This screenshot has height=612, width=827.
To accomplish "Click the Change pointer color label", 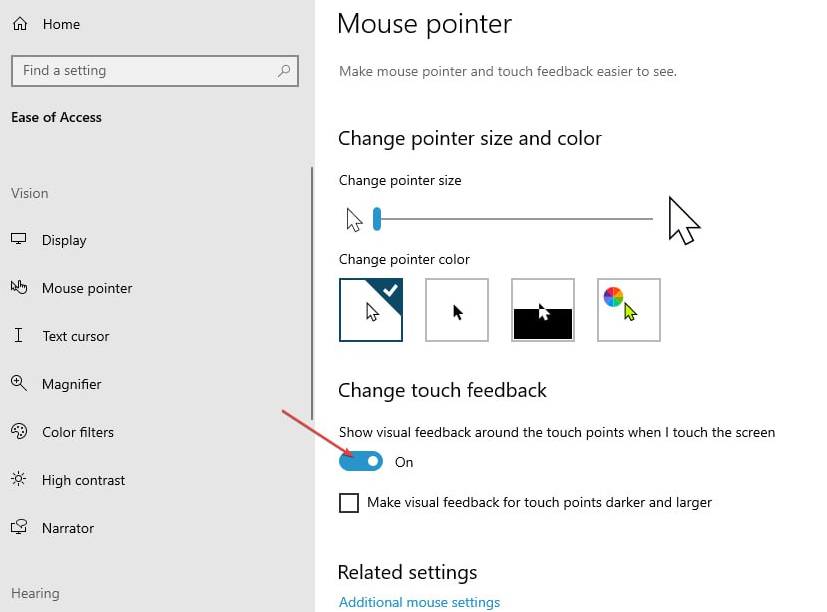I will coord(404,259).
